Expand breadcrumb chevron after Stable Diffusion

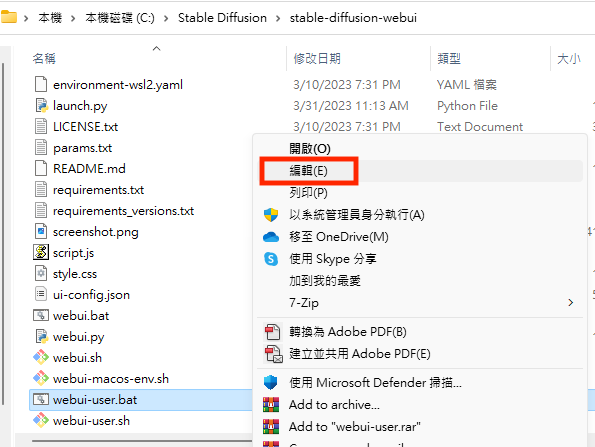278,18
